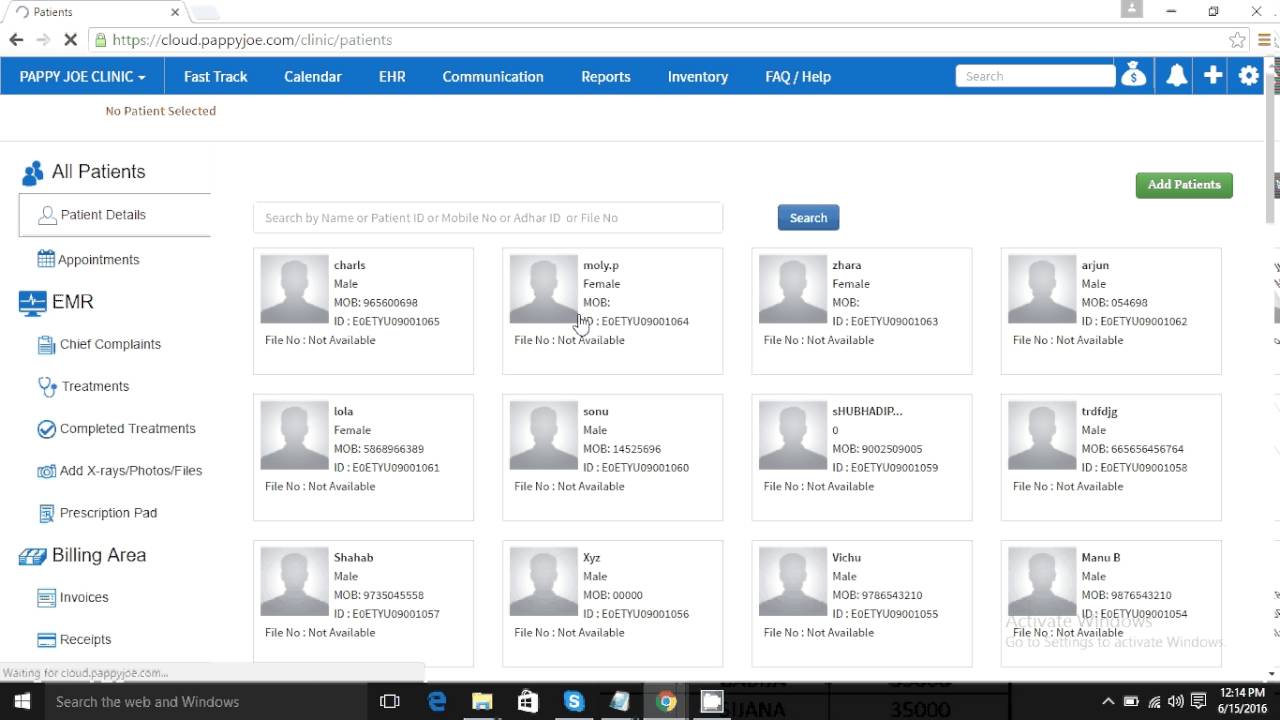This screenshot has height=720, width=1280.
Task: Click the top navbar Search box
Action: point(1035,76)
